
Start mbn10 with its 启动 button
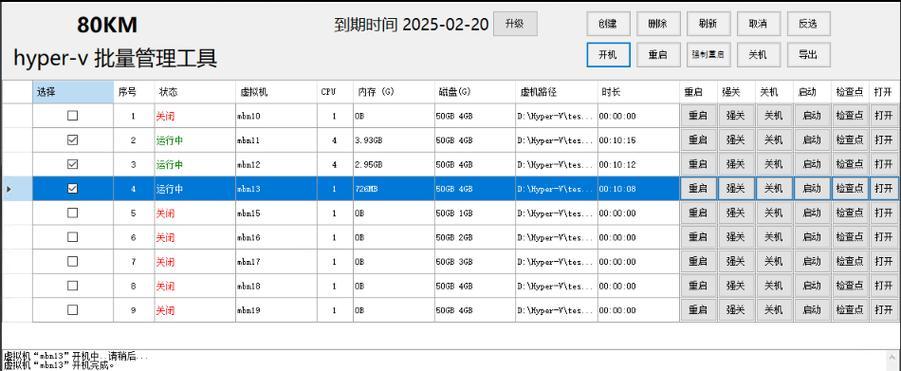click(812, 115)
